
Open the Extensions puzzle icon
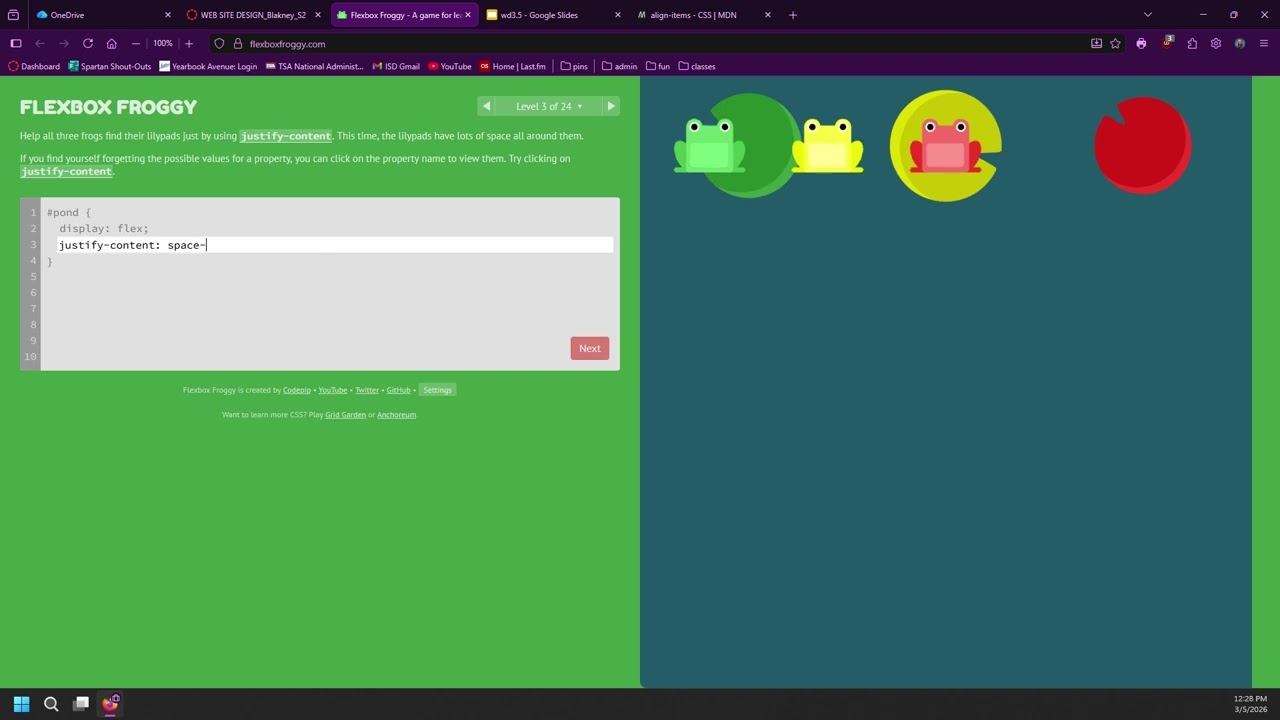pyautogui.click(x=1192, y=44)
